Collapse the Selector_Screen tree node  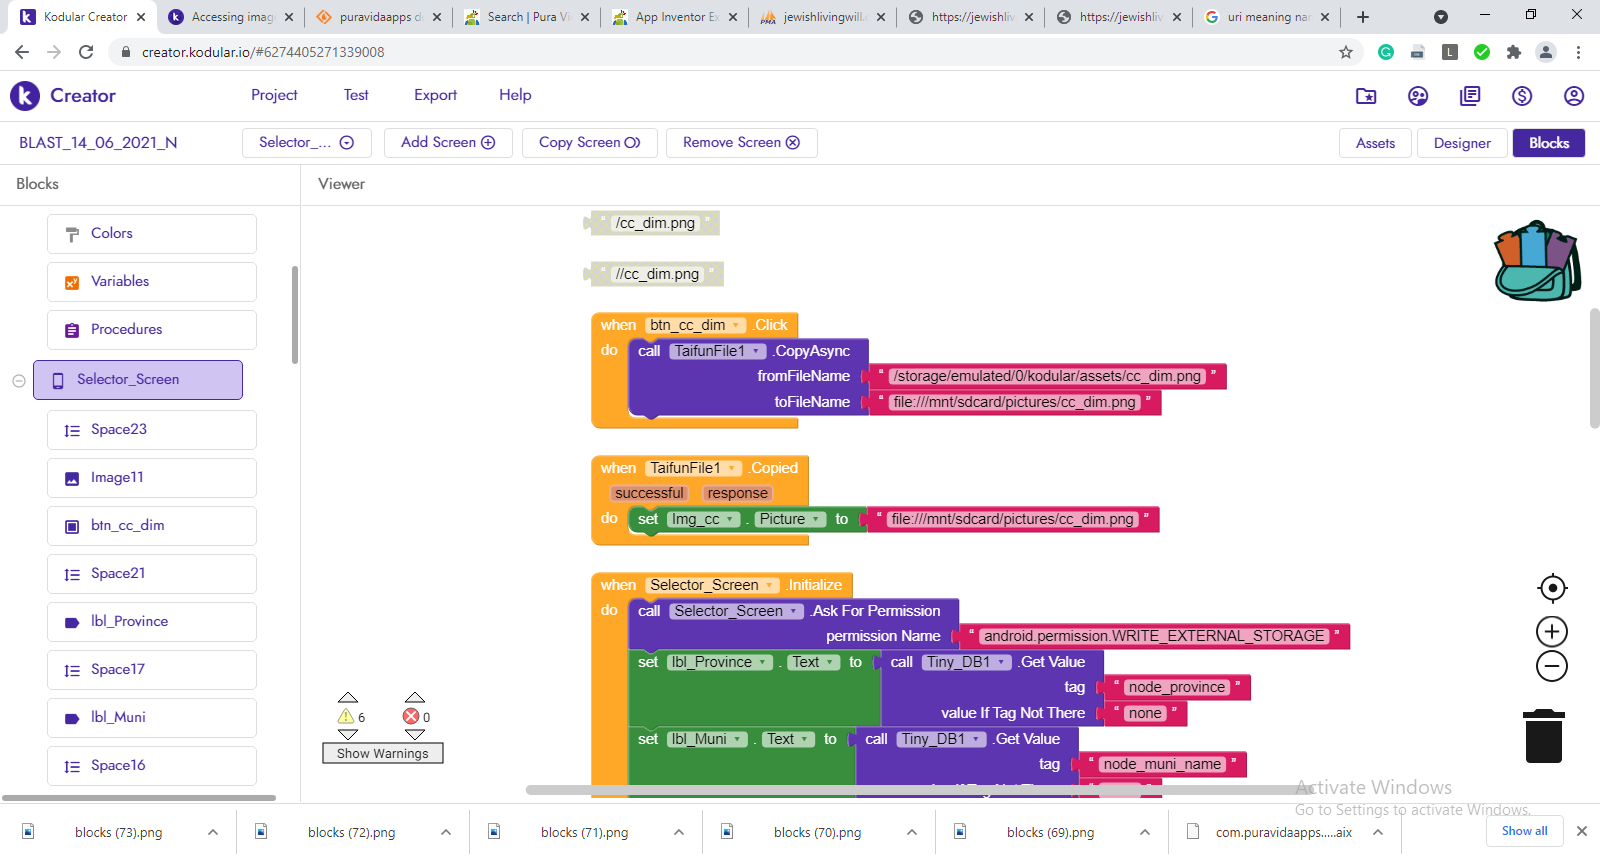coord(19,381)
